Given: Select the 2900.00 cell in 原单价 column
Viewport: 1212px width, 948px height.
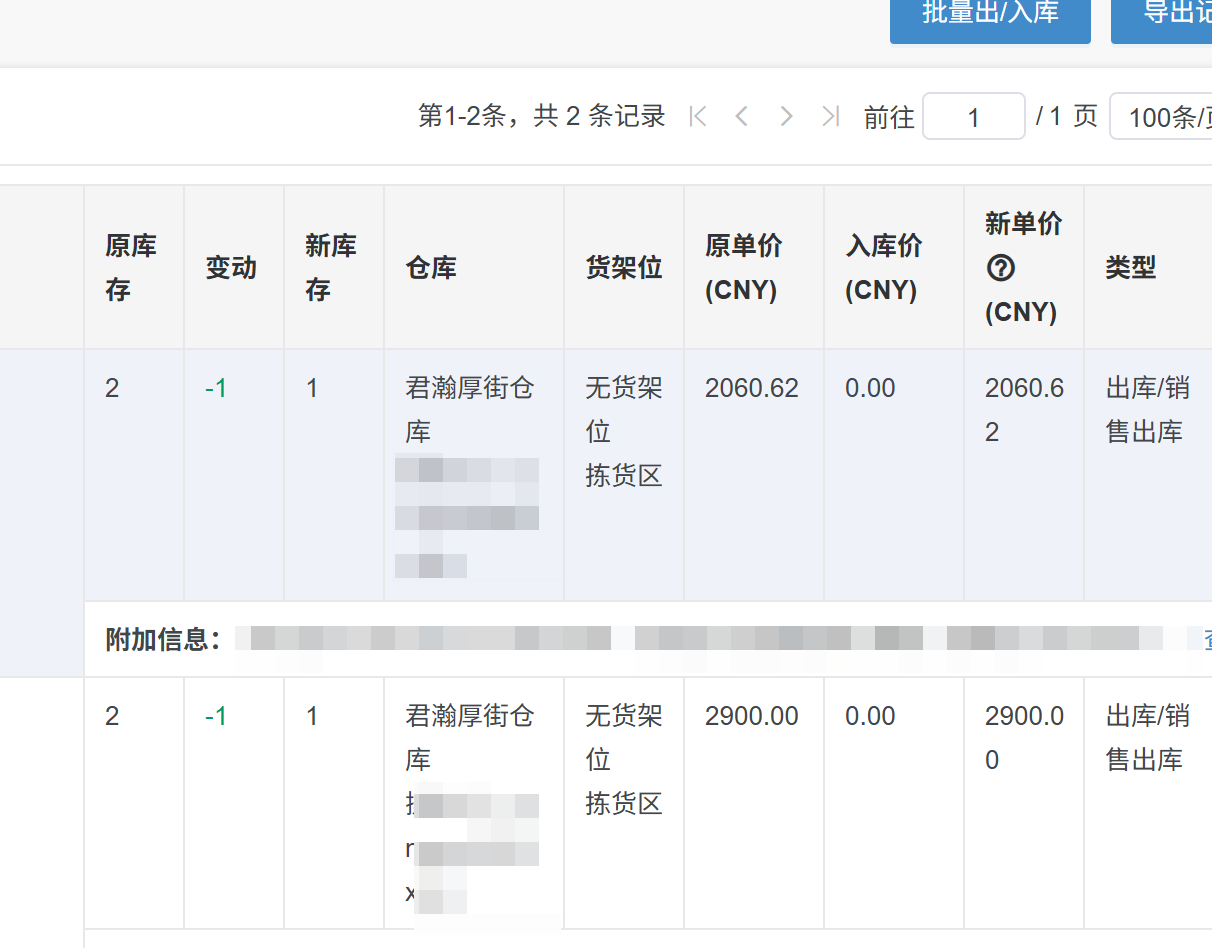Looking at the screenshot, I should point(751,717).
